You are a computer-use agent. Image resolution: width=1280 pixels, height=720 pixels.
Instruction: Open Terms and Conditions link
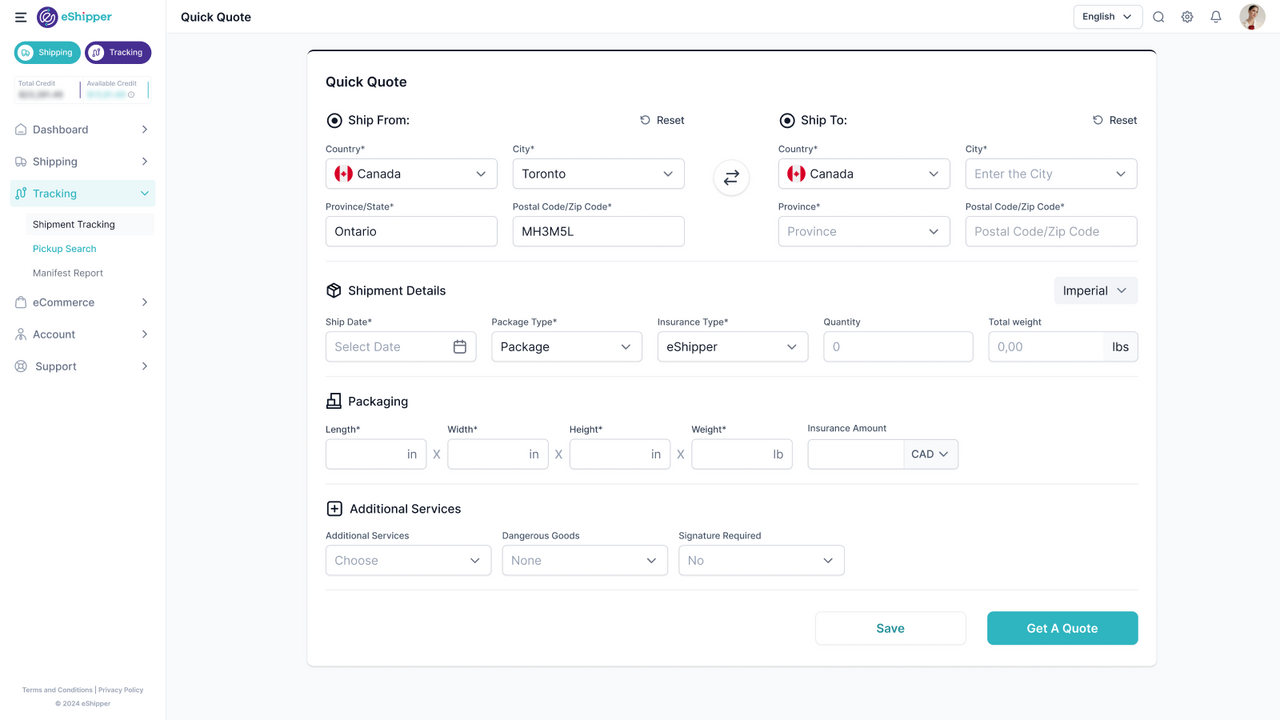(57, 690)
